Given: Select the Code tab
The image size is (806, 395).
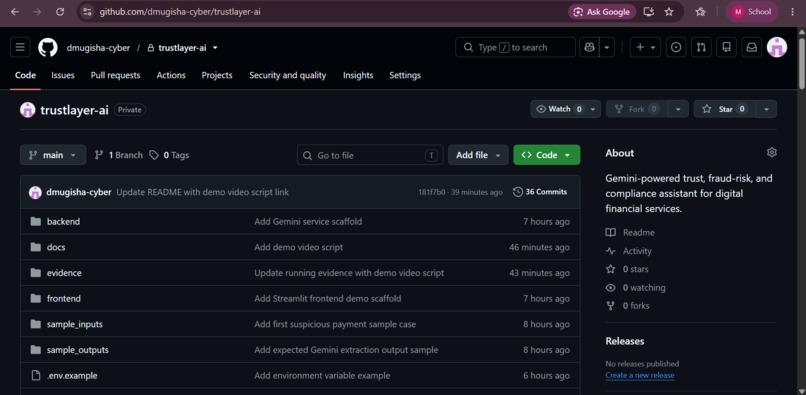Looking at the screenshot, I should pos(25,75).
